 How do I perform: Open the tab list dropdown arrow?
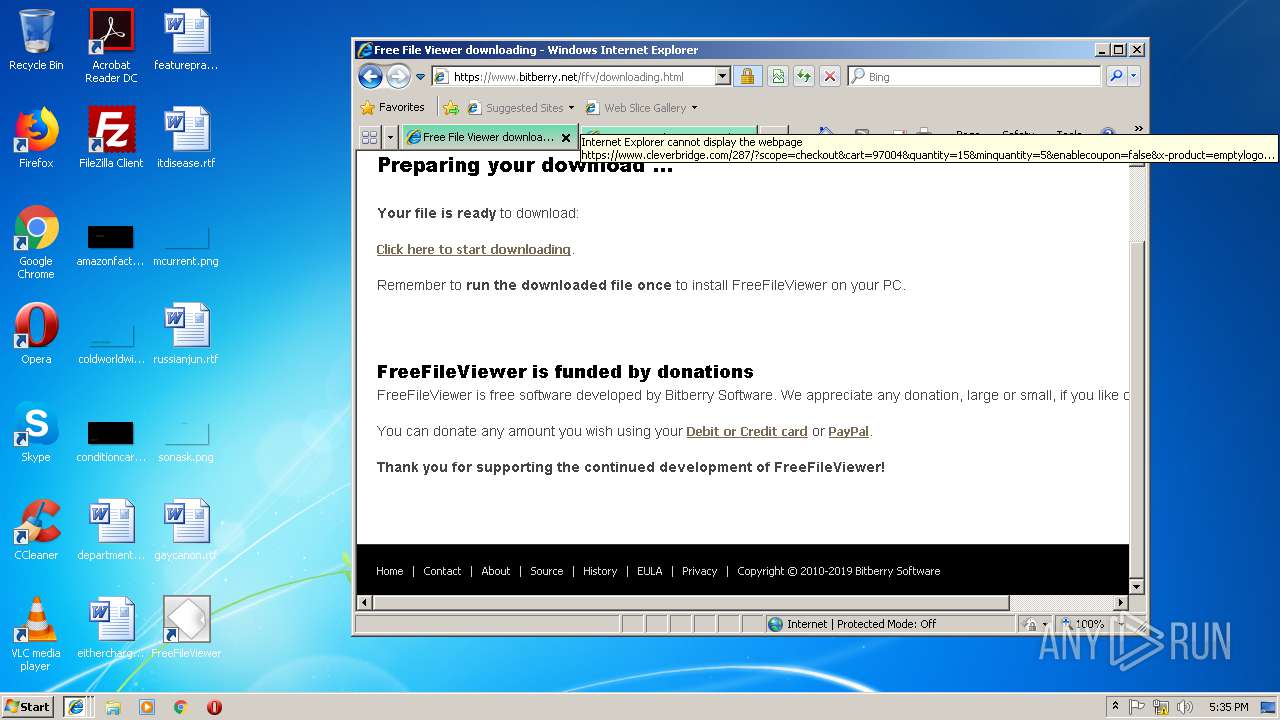pos(390,137)
